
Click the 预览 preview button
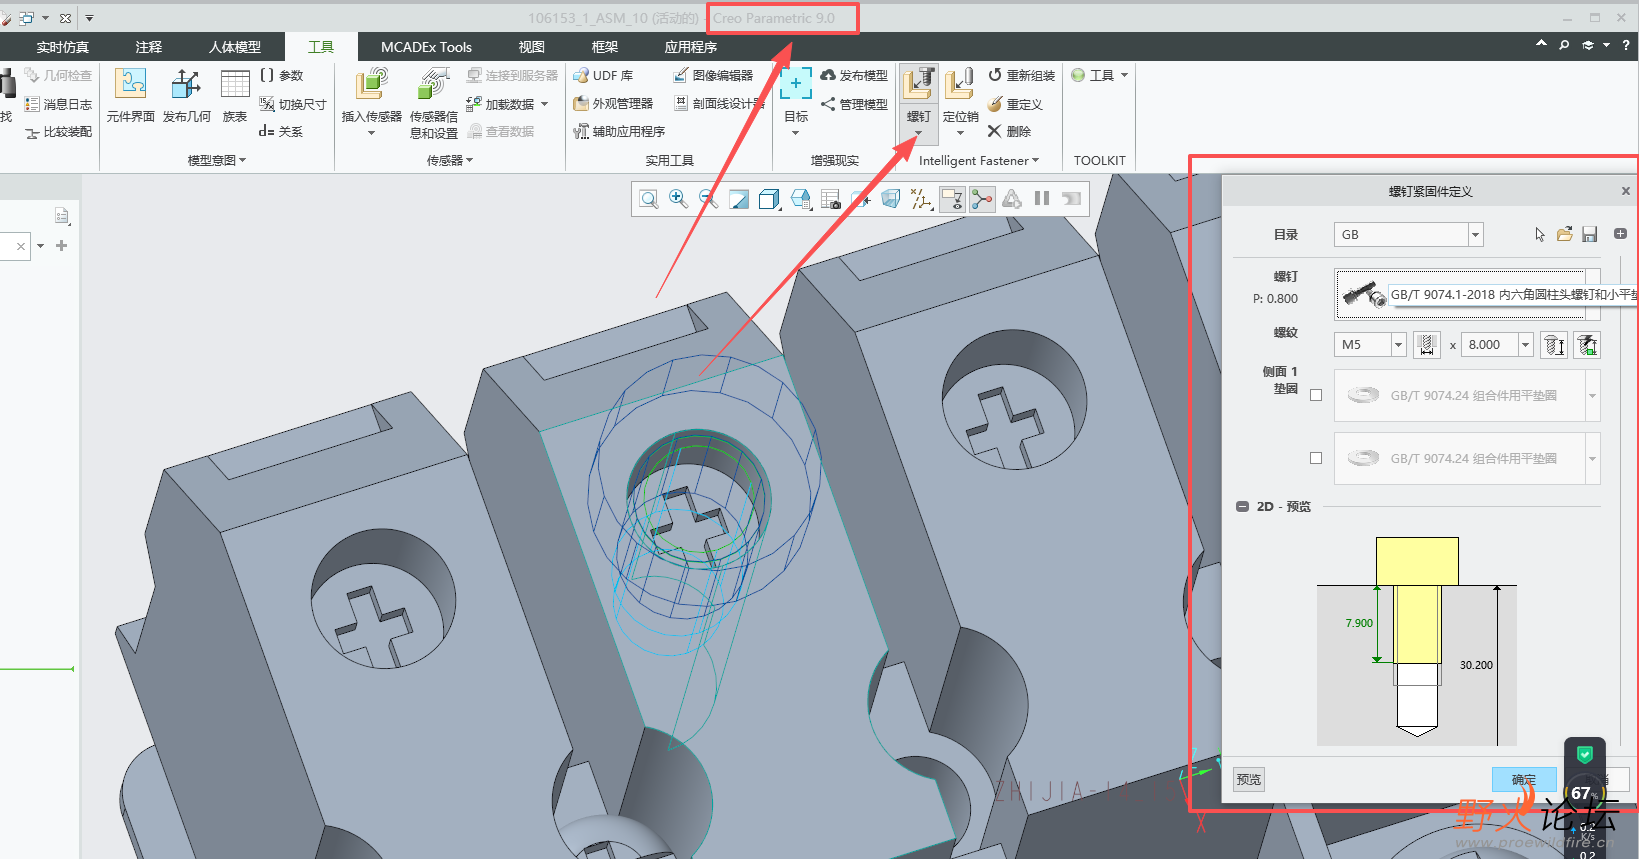(1249, 780)
